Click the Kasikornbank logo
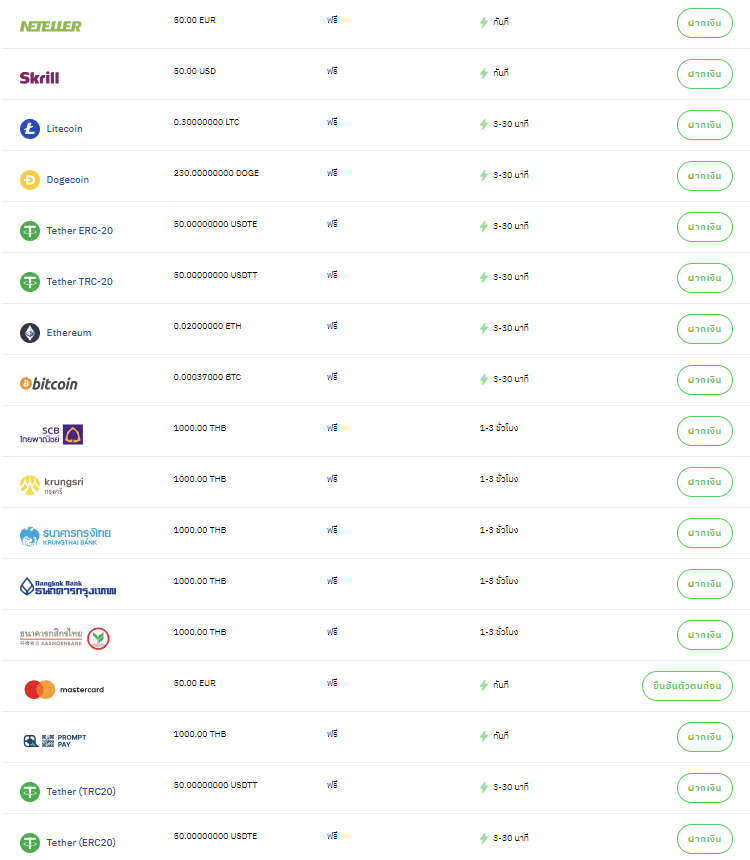This screenshot has height=860, width=750. [65, 637]
